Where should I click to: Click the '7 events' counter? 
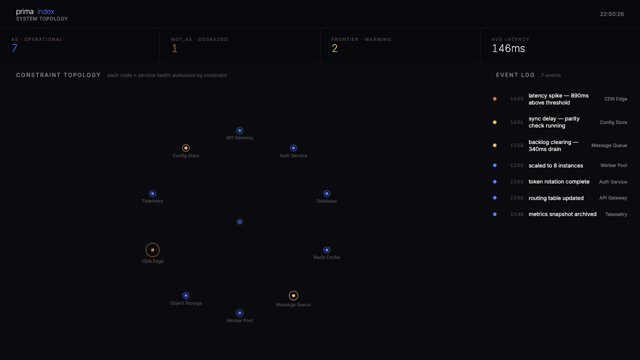pyautogui.click(x=551, y=75)
